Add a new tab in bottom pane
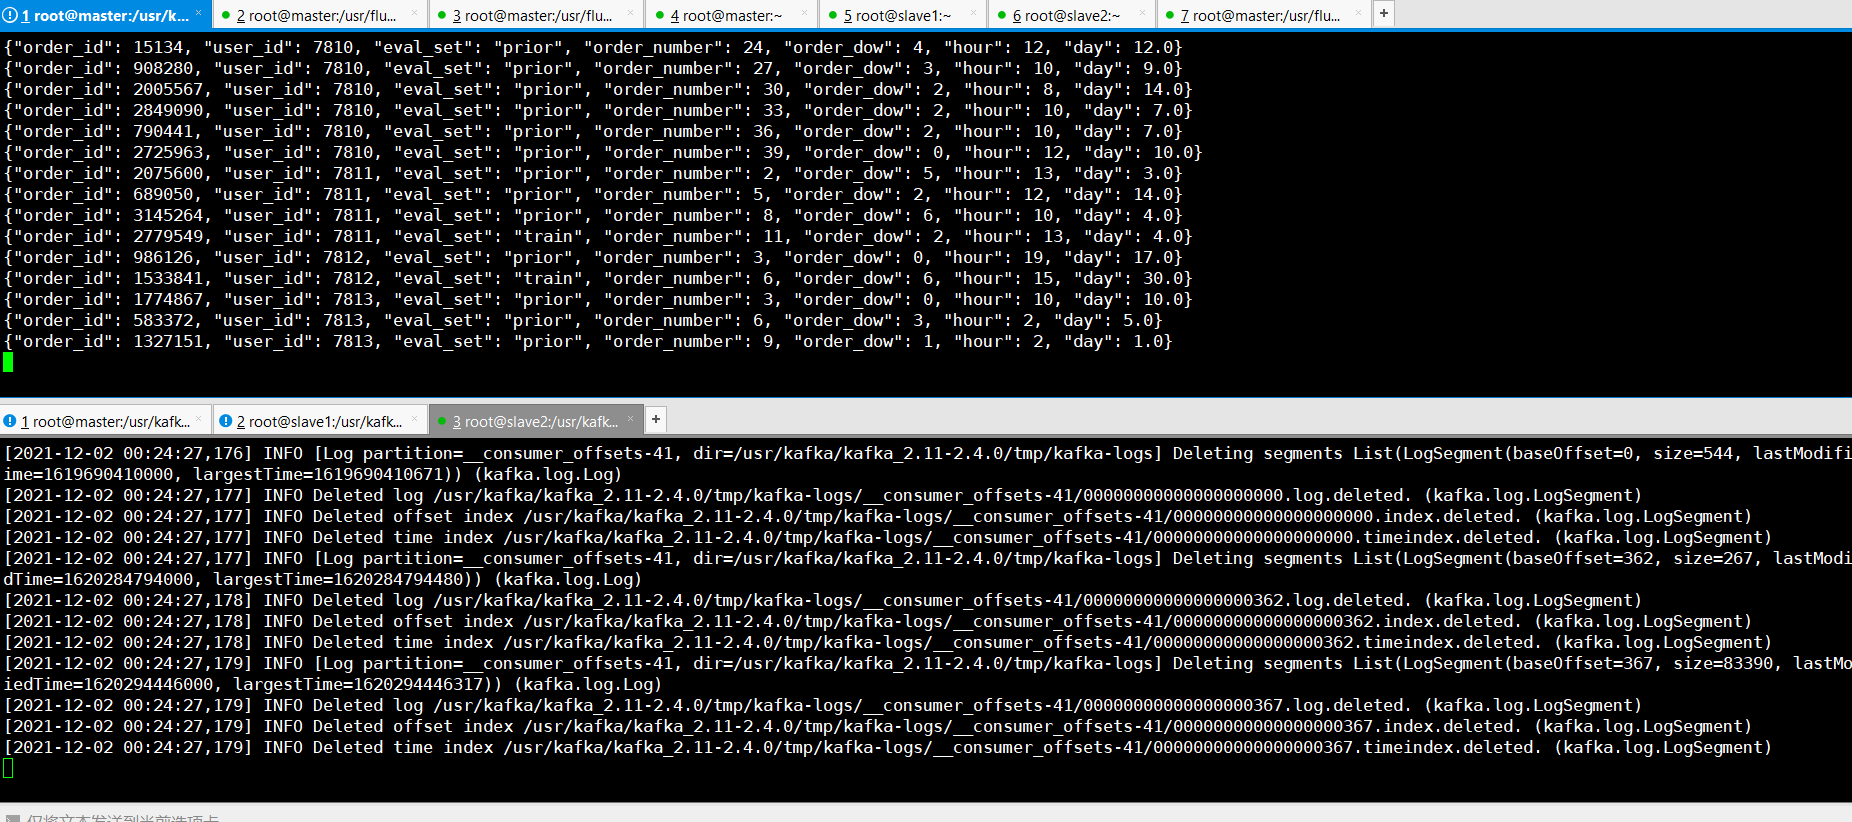1852x822 pixels. 656,419
